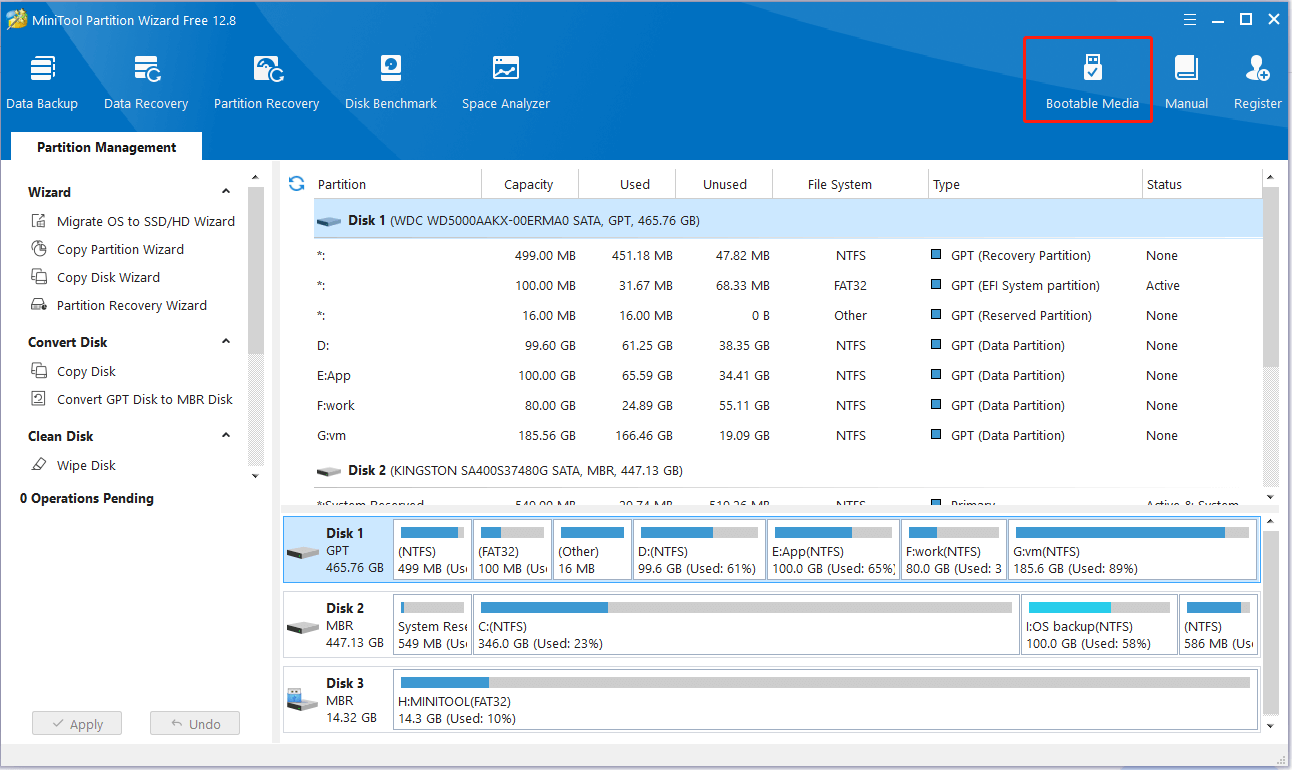Select G:vm(NTFS) 185.6 GB block
The width and height of the screenshot is (1292, 770).
point(1132,550)
